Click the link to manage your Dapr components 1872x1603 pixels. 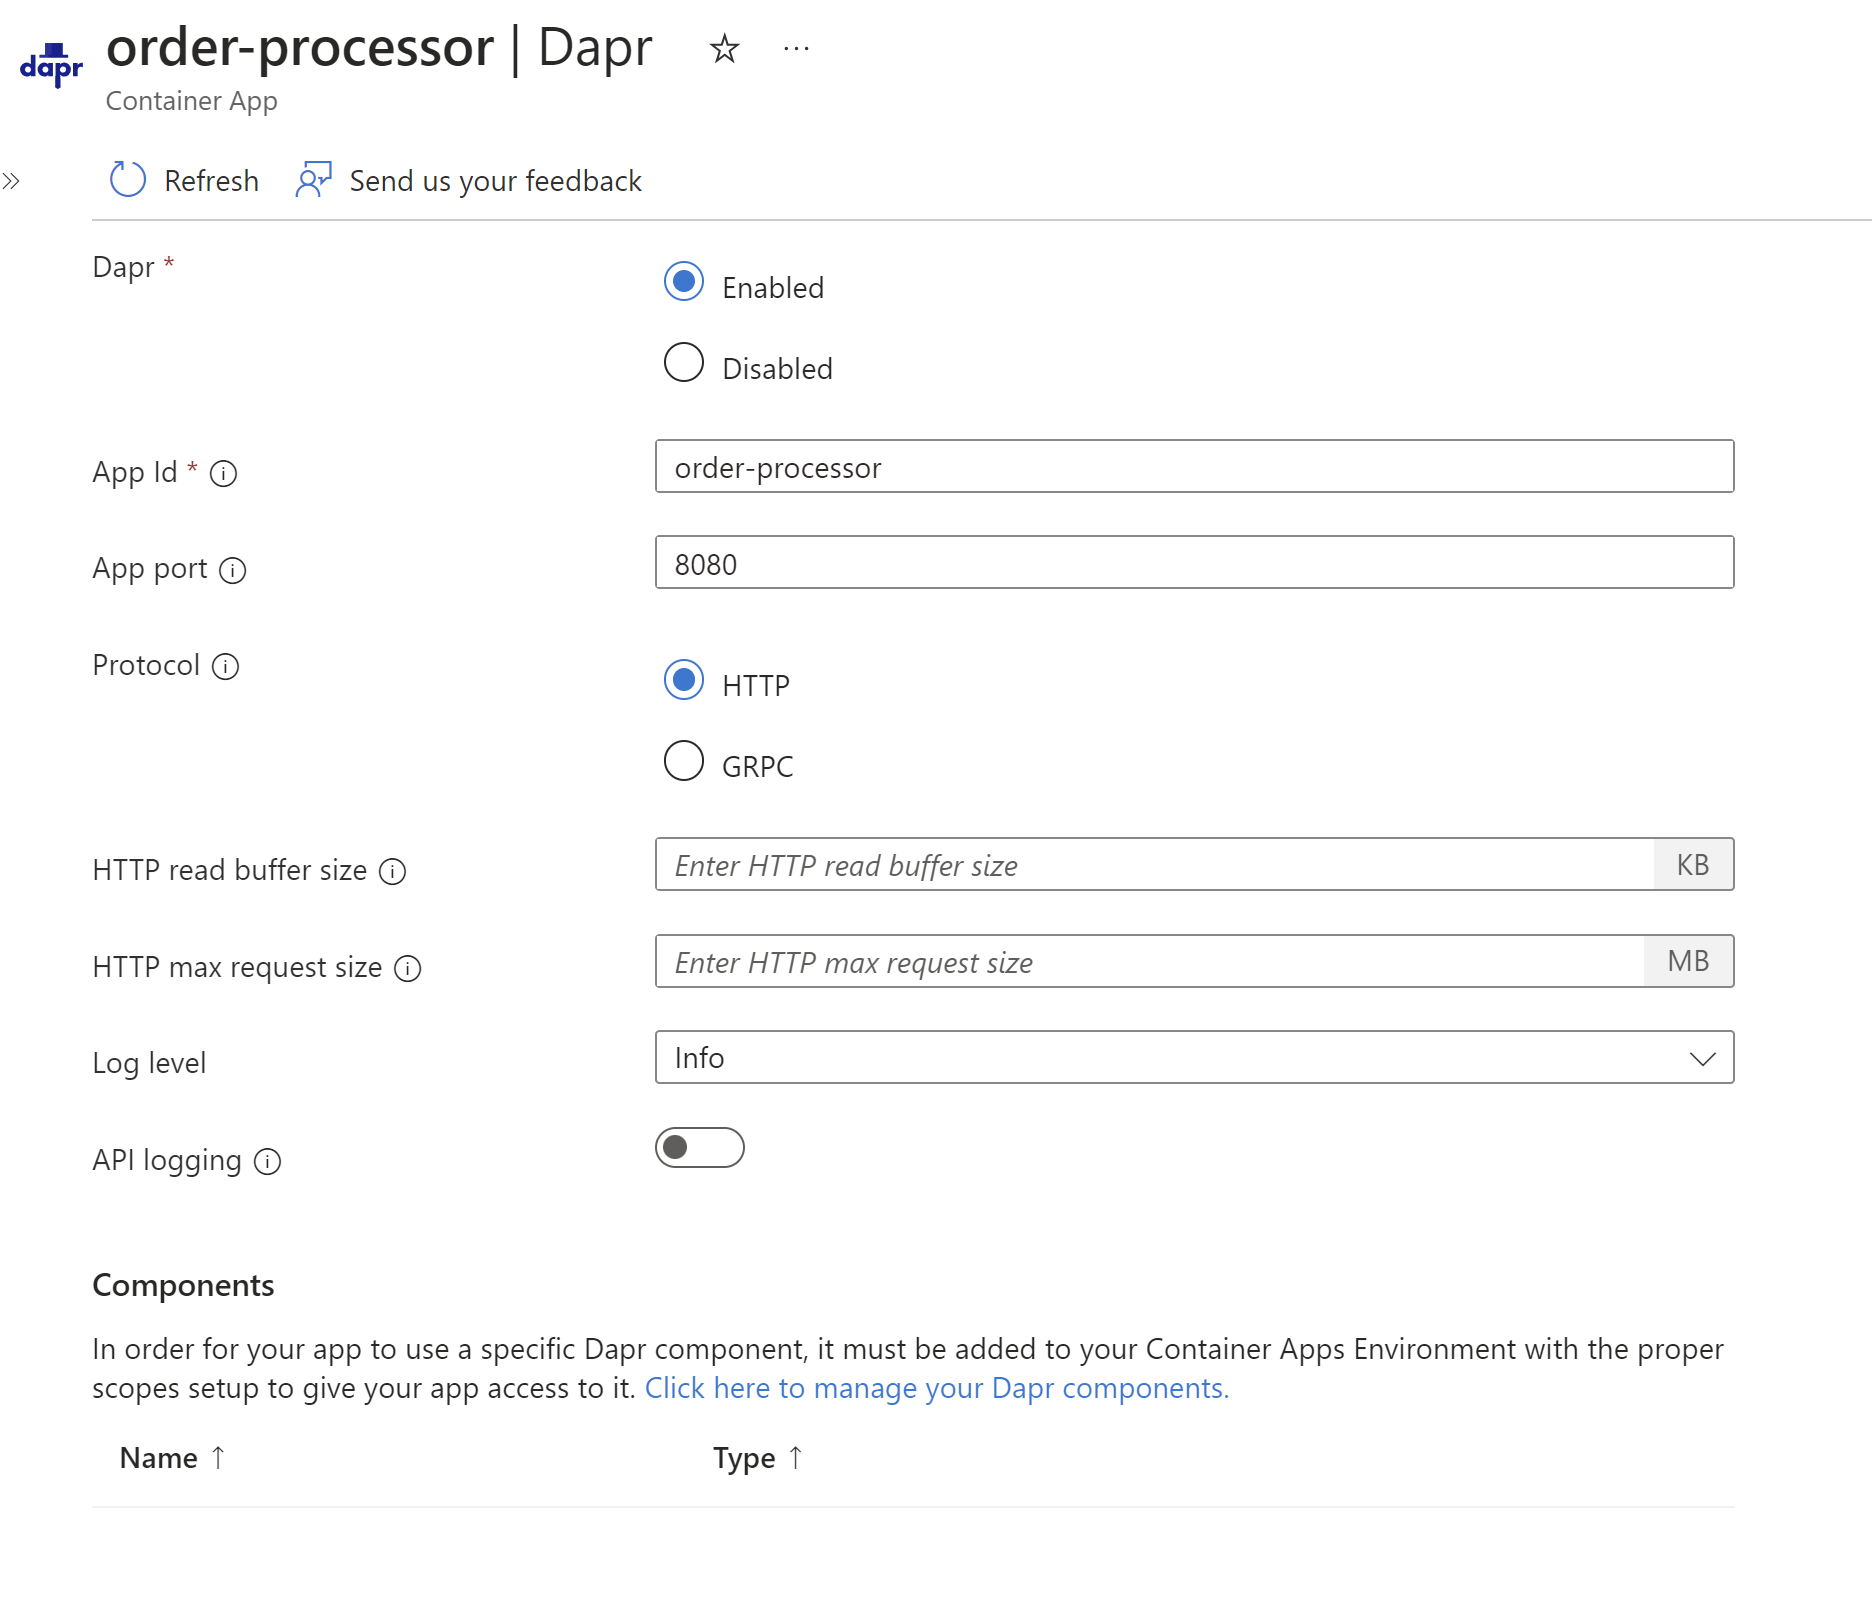936,1388
